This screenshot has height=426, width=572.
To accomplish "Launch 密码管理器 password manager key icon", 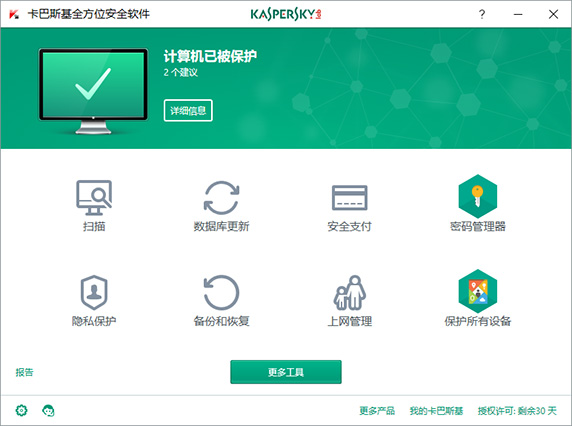I will (x=478, y=196).
